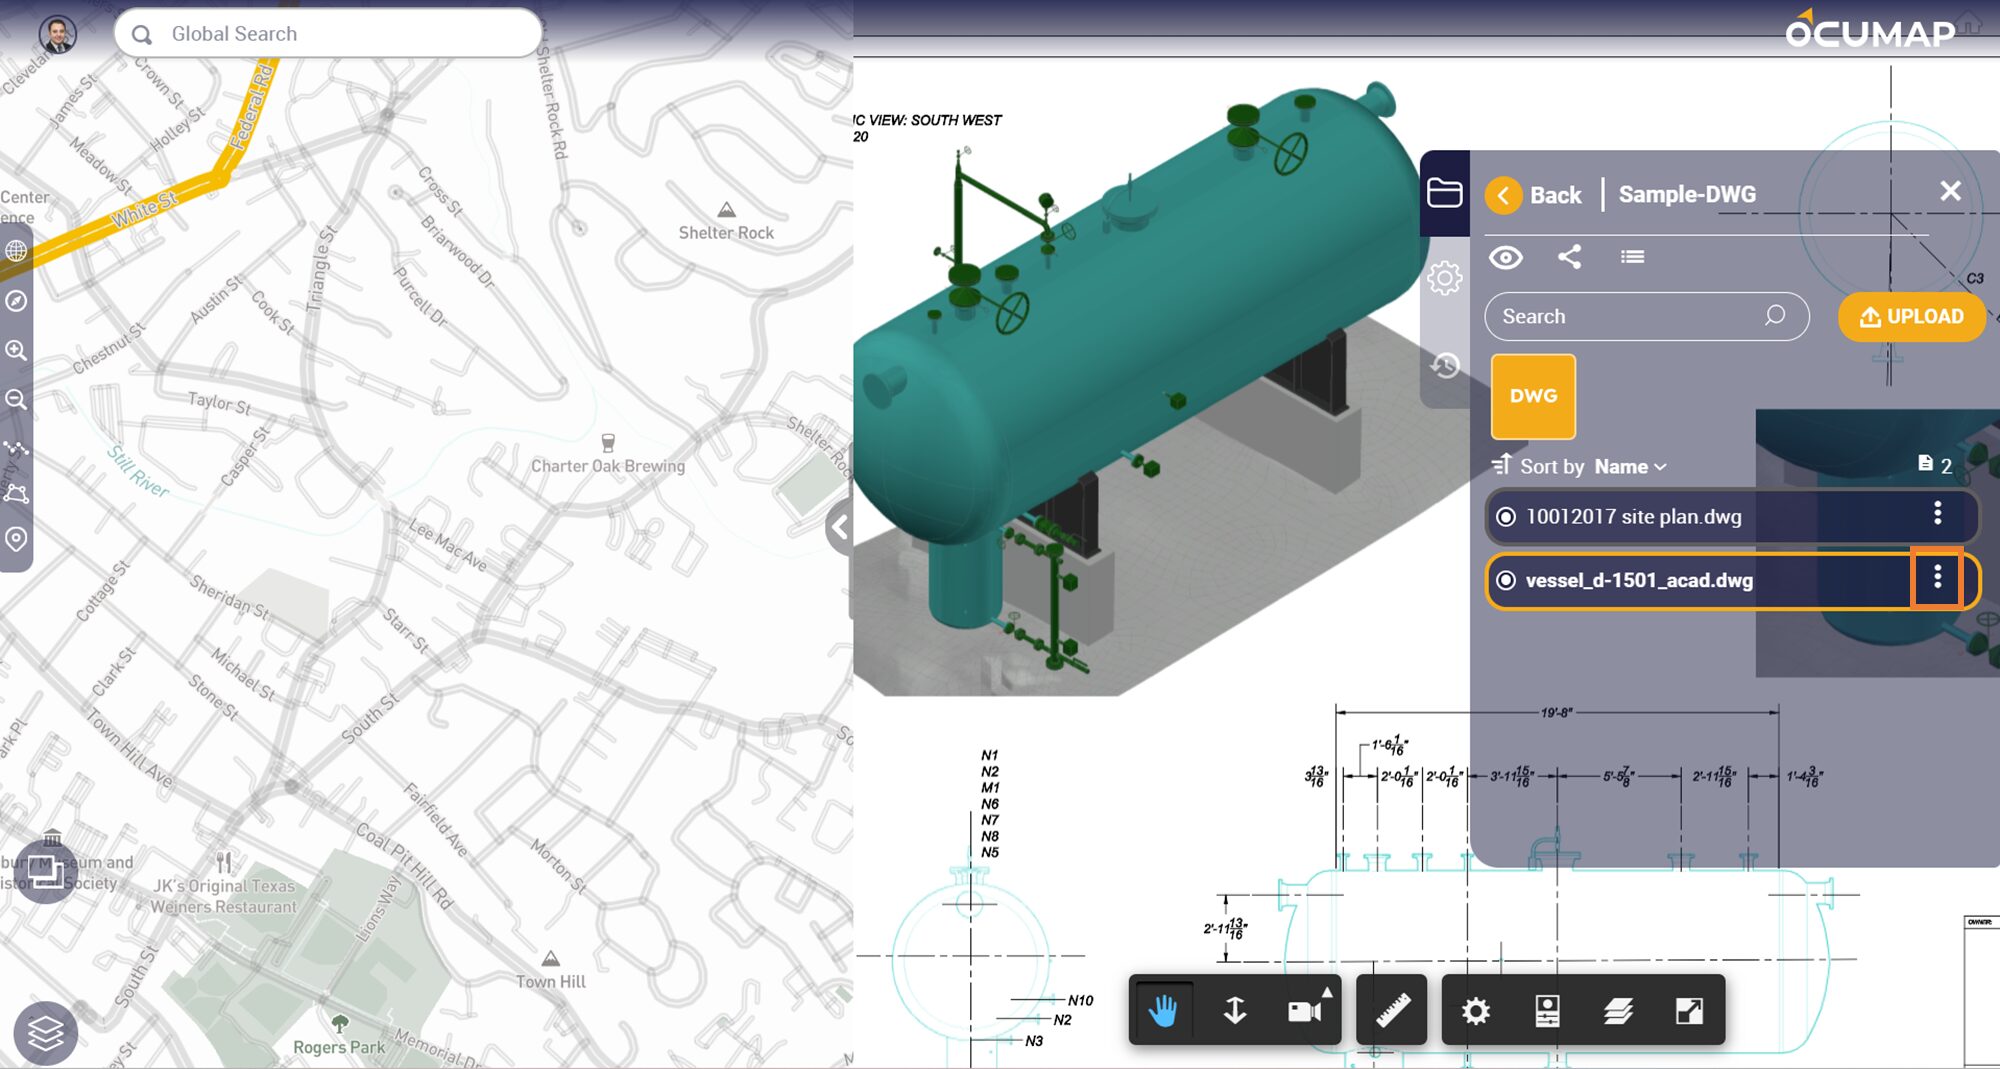Click the file Search field in the panel
Viewport: 2000px width, 1069px height.
(1647, 316)
